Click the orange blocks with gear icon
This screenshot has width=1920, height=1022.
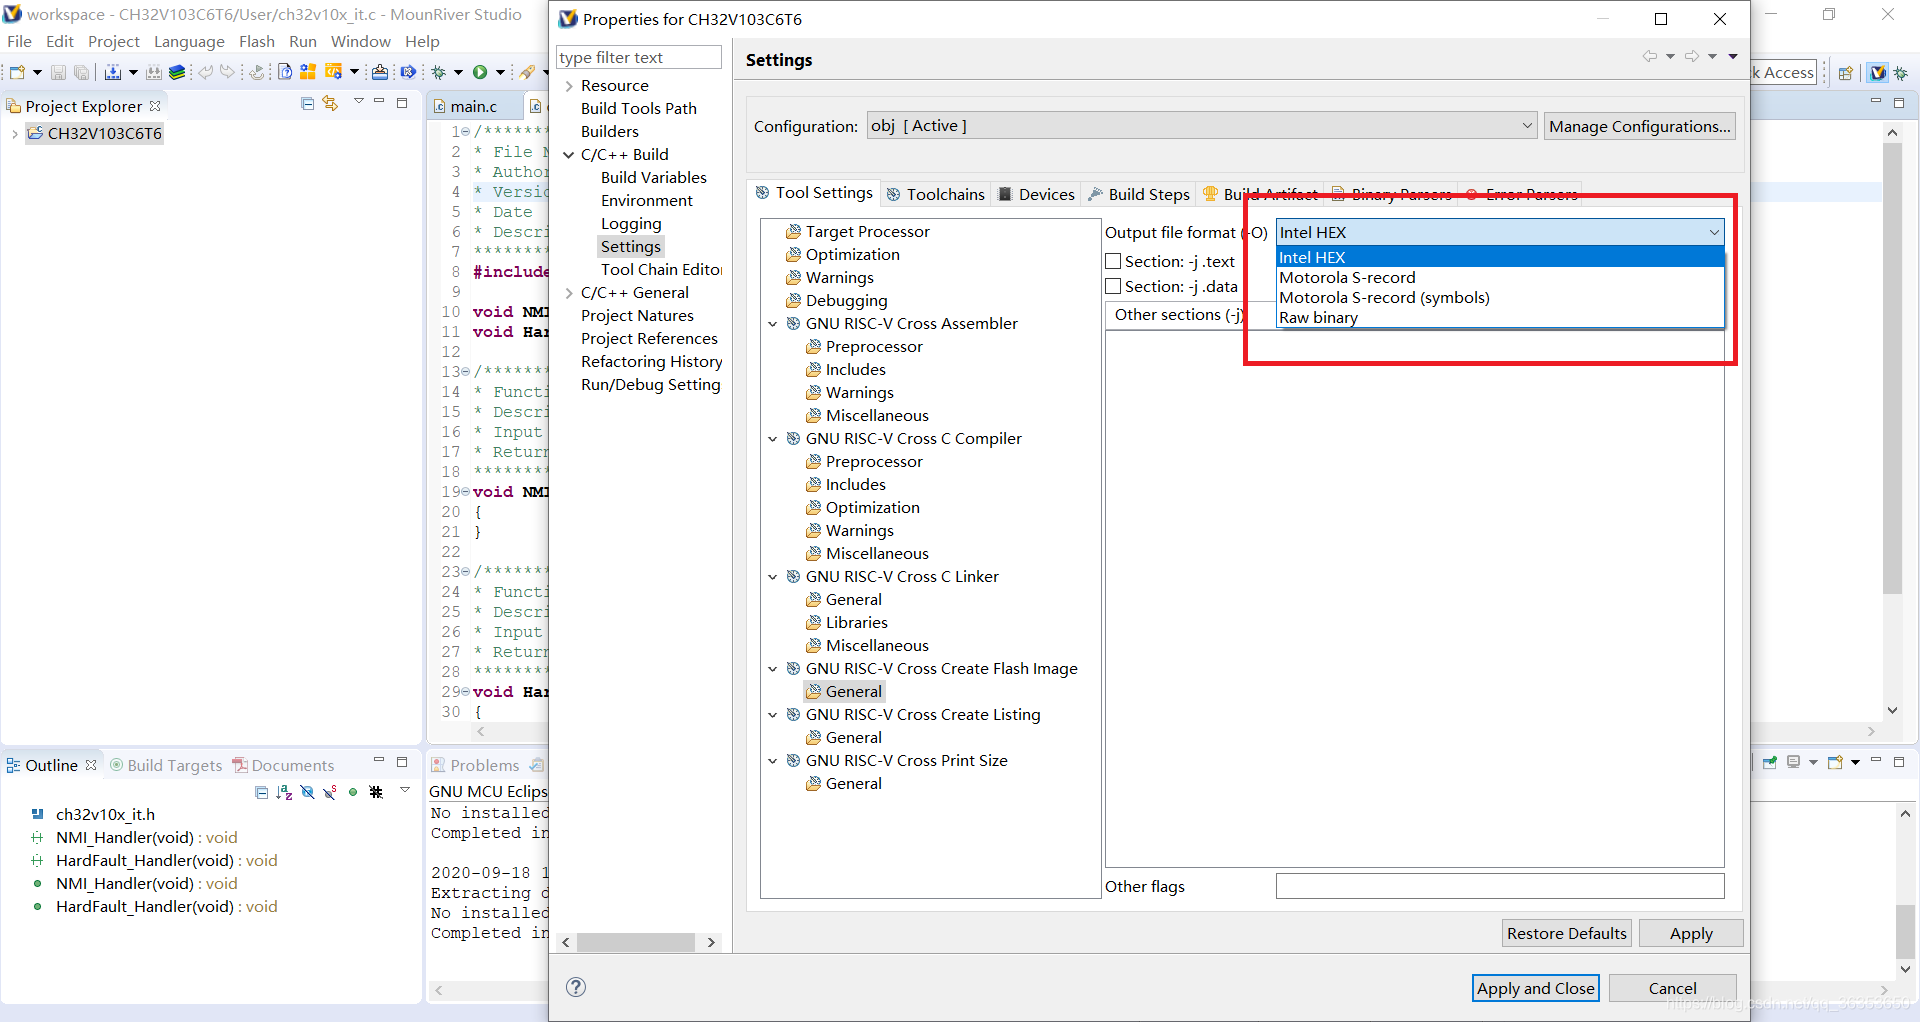(x=308, y=72)
